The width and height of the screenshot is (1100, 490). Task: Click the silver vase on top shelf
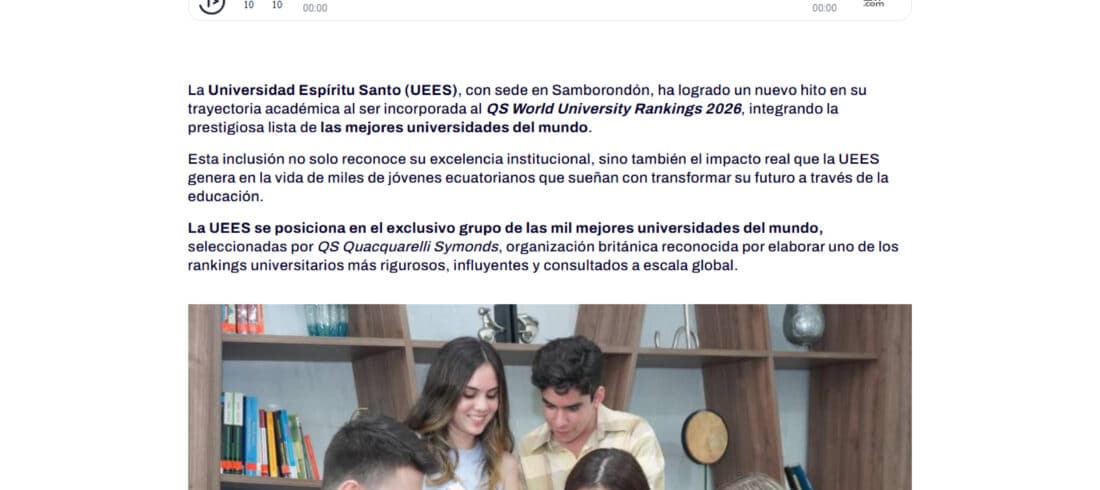[804, 326]
